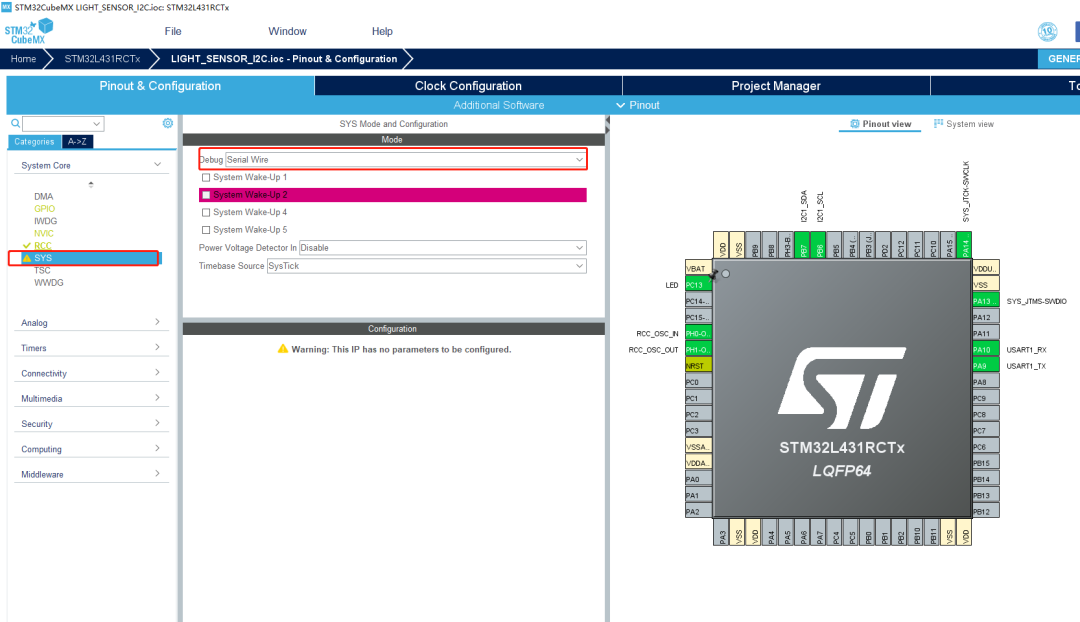Select the PA11 pin on chip
The image size is (1080, 622).
(x=985, y=333)
